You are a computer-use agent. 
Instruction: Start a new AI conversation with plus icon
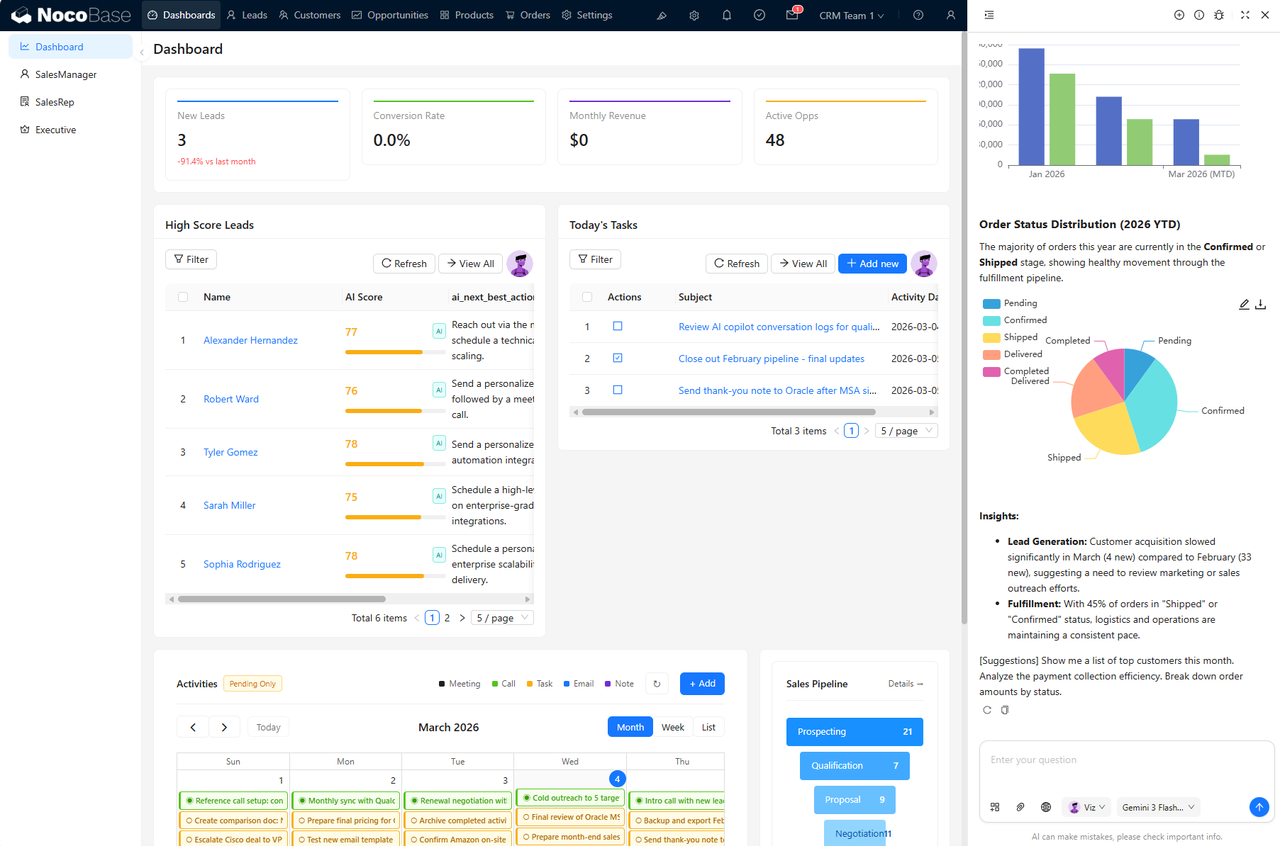point(1179,15)
